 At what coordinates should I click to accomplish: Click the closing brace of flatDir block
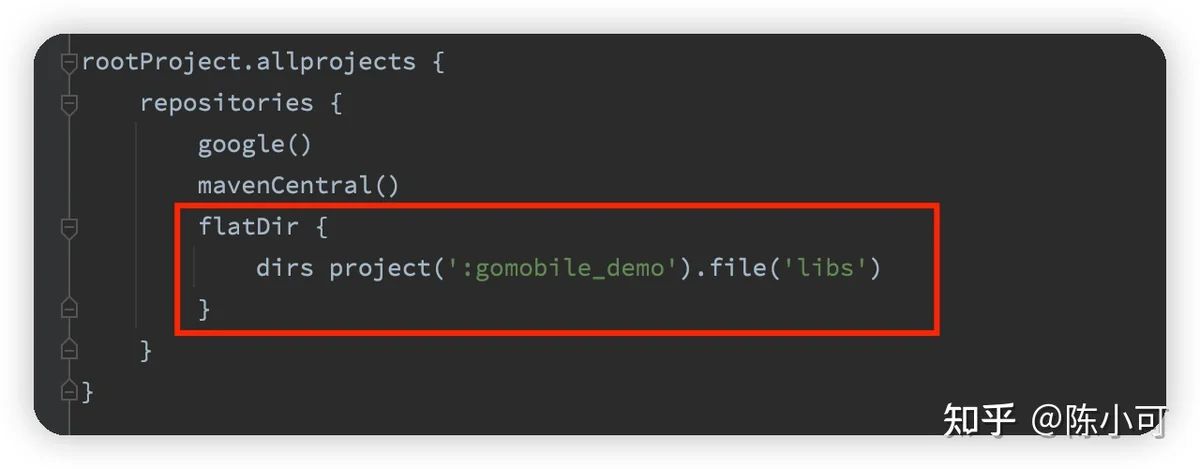[x=205, y=309]
